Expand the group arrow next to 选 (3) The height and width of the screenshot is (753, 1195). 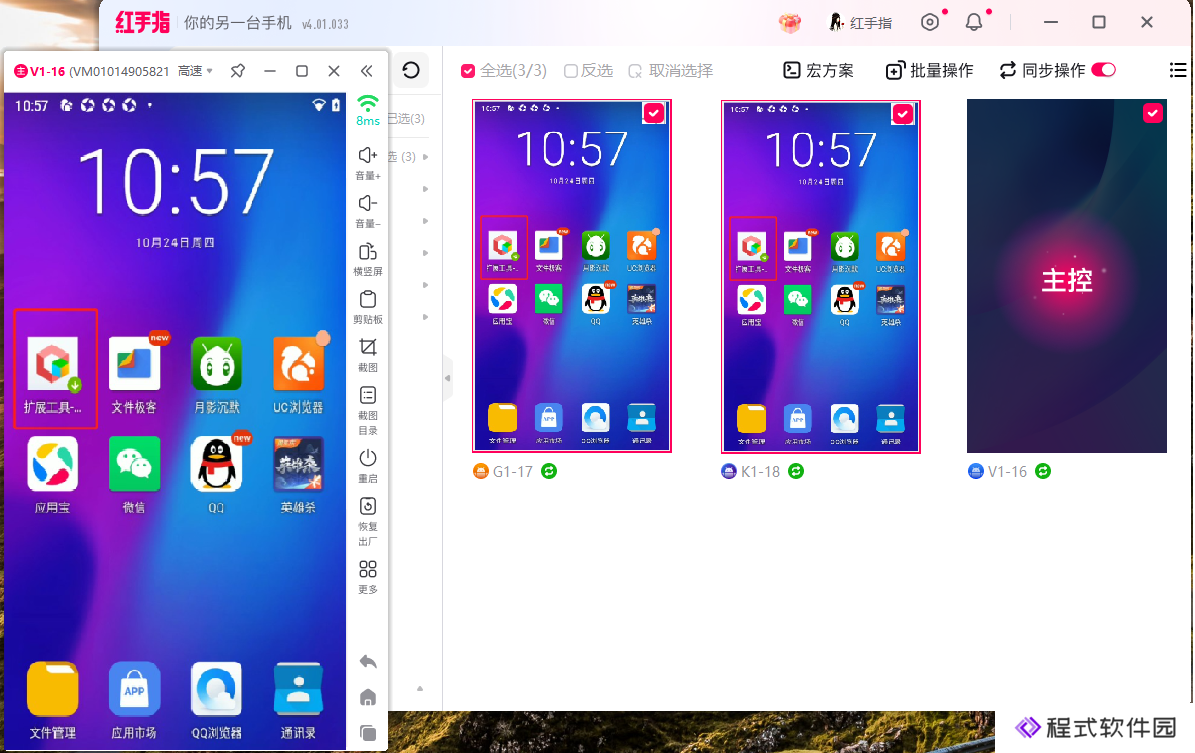coord(425,157)
